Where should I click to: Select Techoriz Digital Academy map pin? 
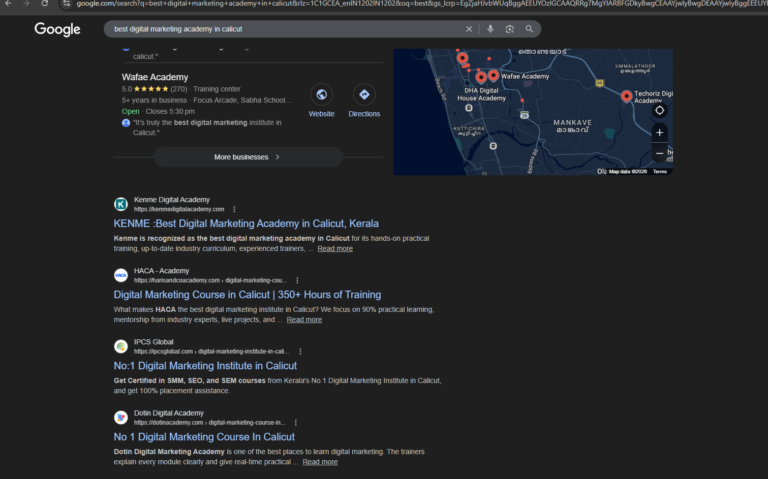click(x=626, y=96)
